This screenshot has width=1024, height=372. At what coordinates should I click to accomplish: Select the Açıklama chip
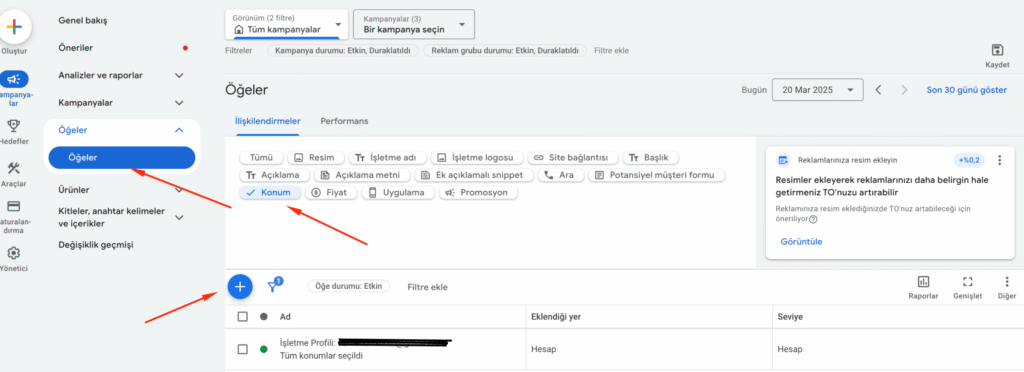[x=274, y=175]
